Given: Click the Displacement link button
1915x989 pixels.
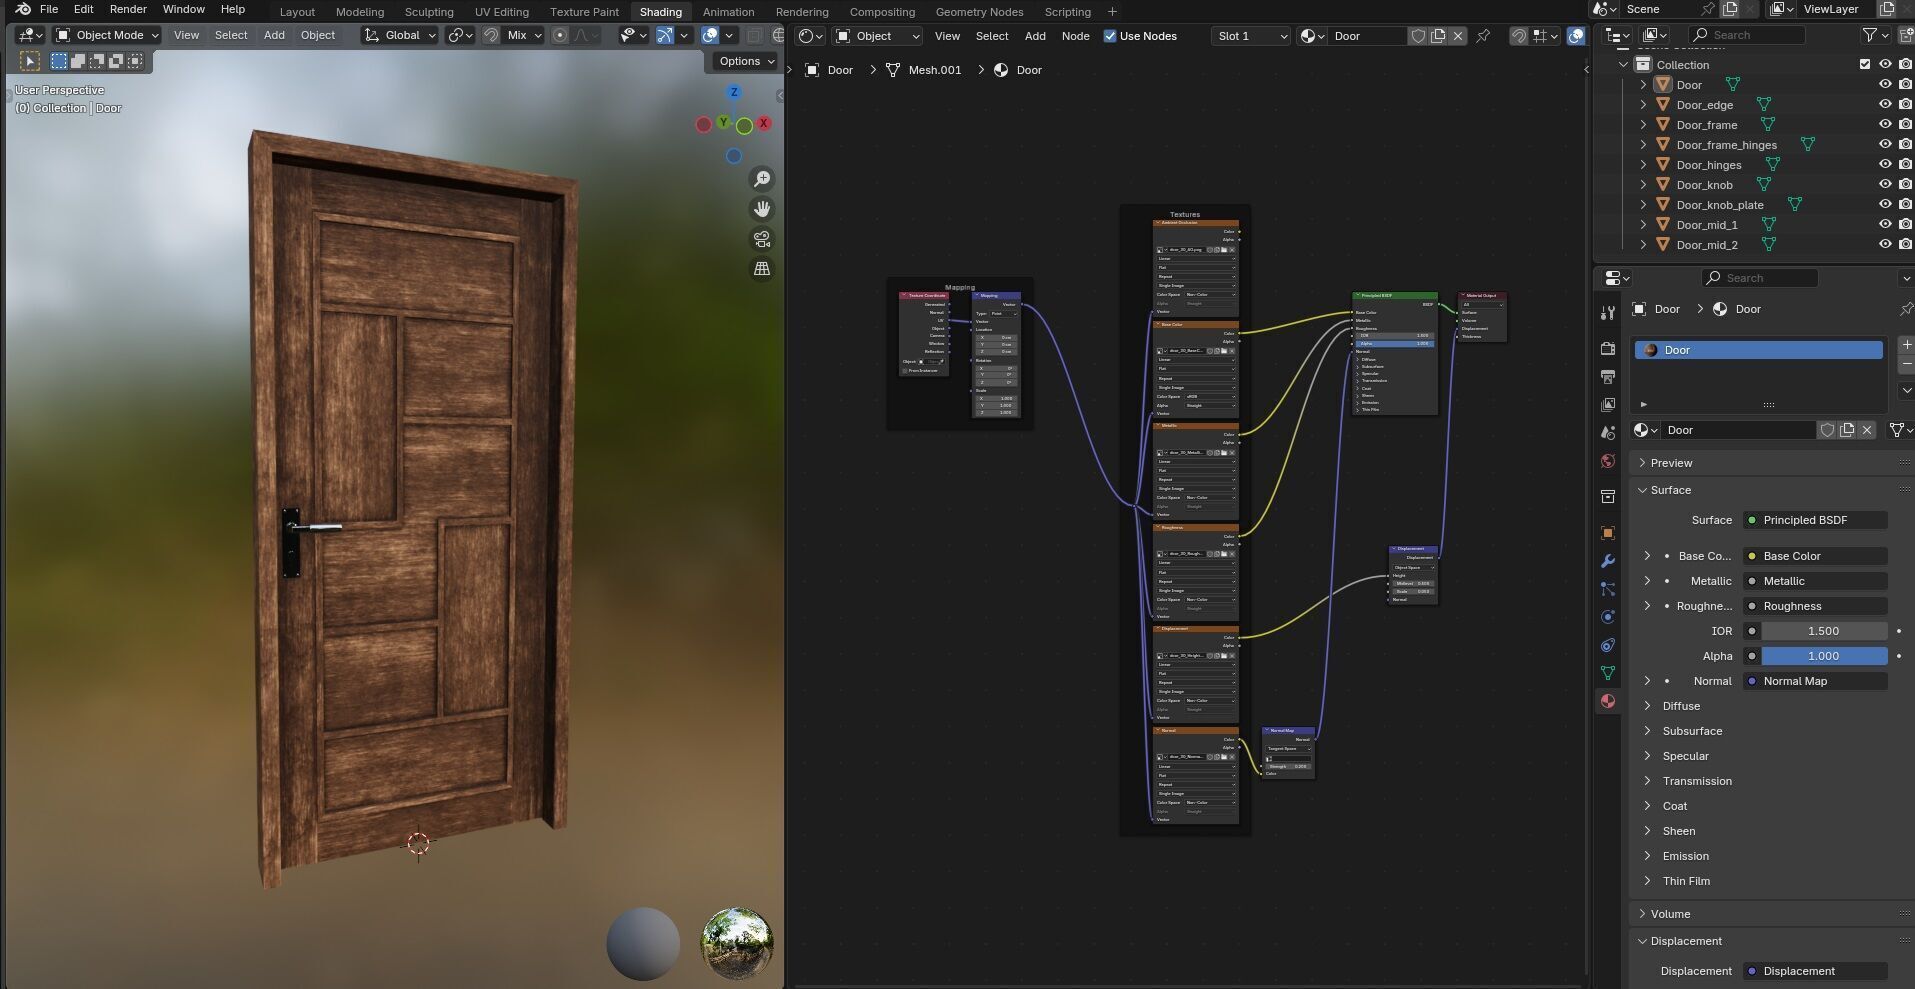Looking at the screenshot, I should (x=1815, y=971).
